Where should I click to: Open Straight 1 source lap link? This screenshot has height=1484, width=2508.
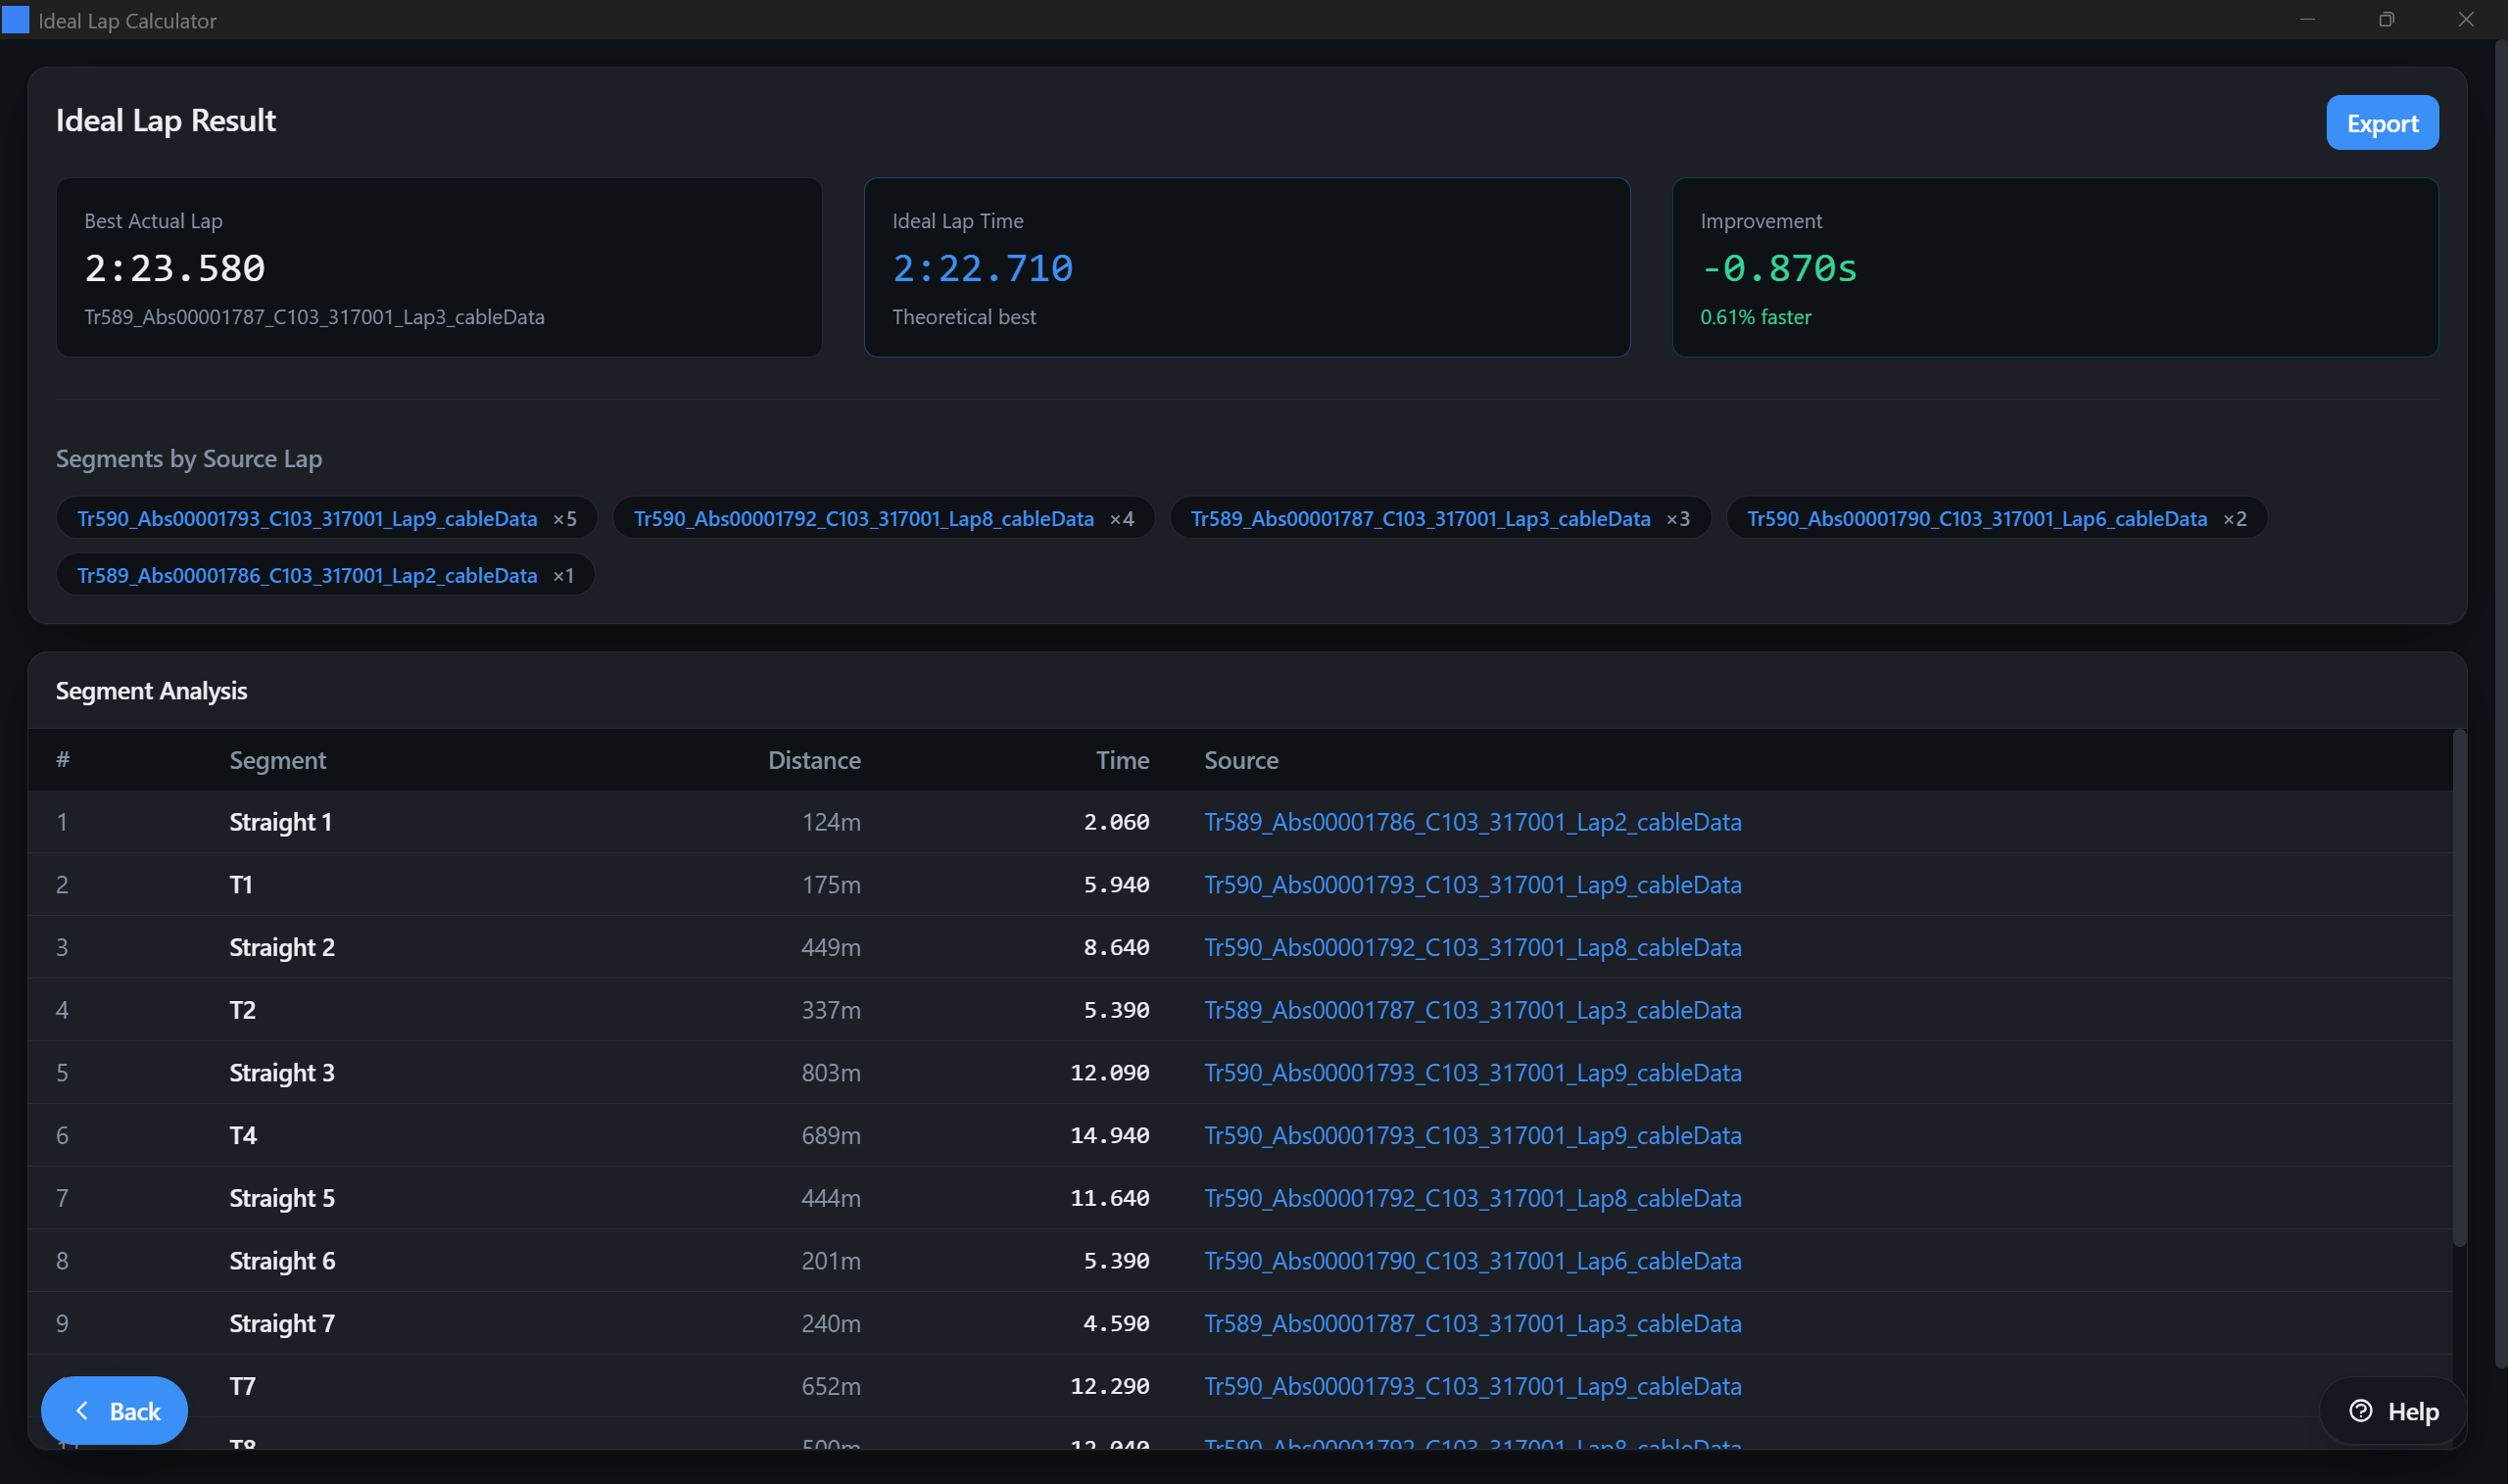click(x=1472, y=822)
